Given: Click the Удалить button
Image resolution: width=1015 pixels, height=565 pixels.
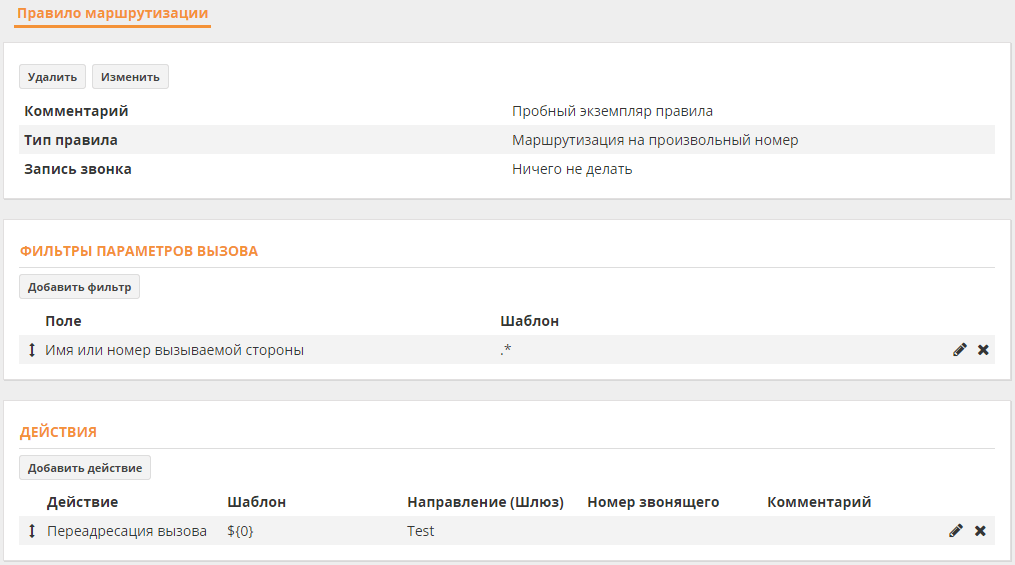Looking at the screenshot, I should pyautogui.click(x=52, y=76).
